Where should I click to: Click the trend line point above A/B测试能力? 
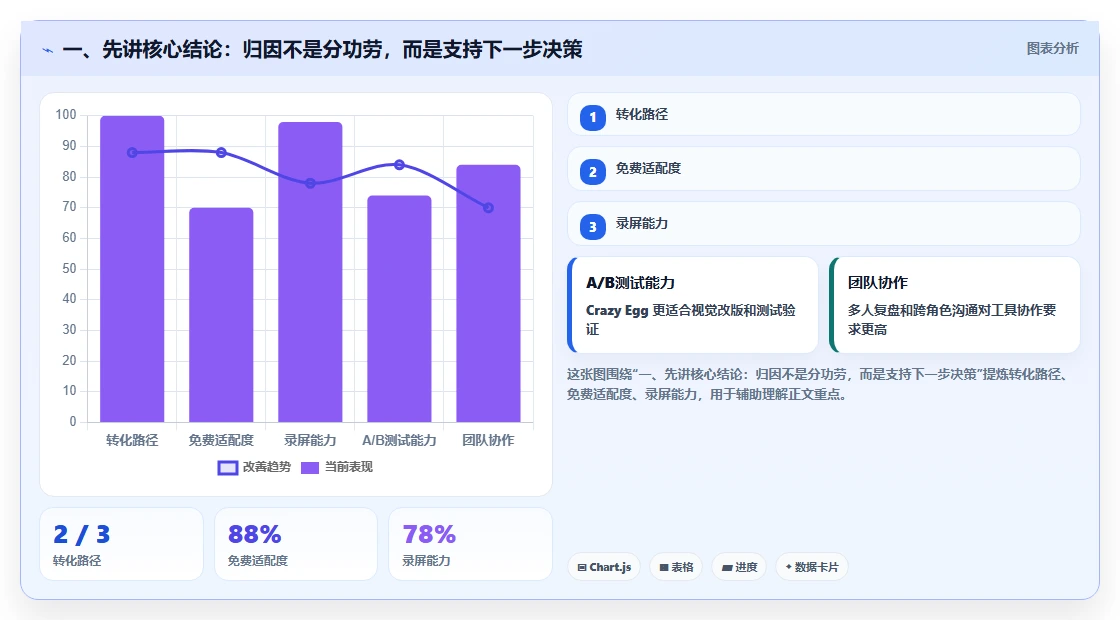399,165
